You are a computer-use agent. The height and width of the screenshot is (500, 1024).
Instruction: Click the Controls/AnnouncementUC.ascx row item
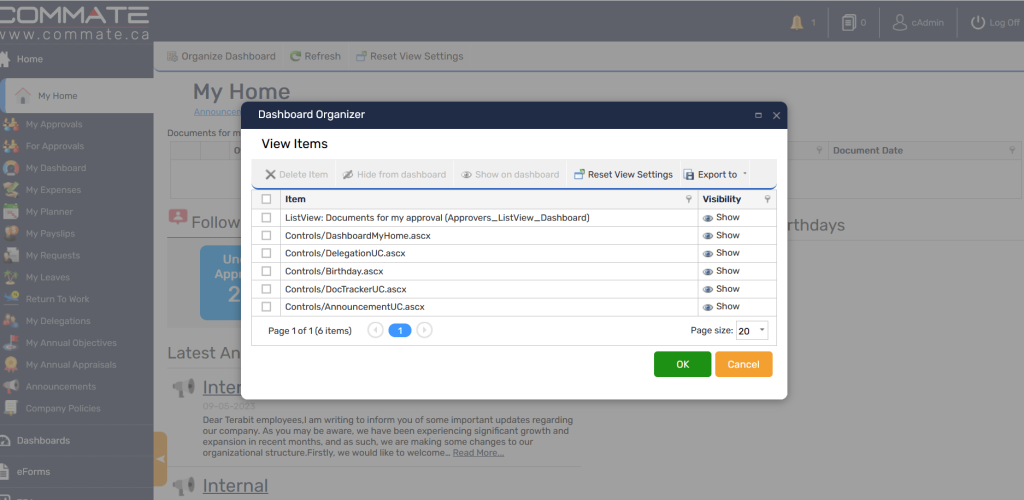[355, 307]
